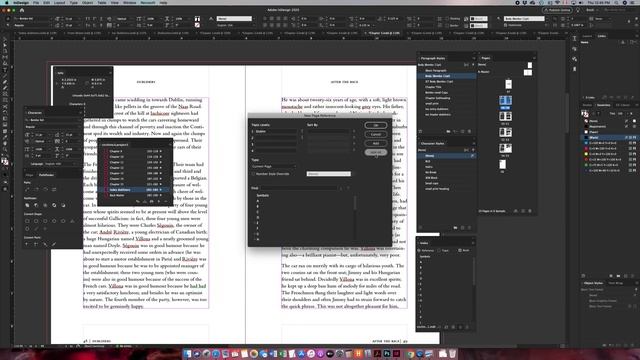Click the Pathfinder Add icon
Image resolution: width=640 pixels, height=360 pixels.
[27, 205]
